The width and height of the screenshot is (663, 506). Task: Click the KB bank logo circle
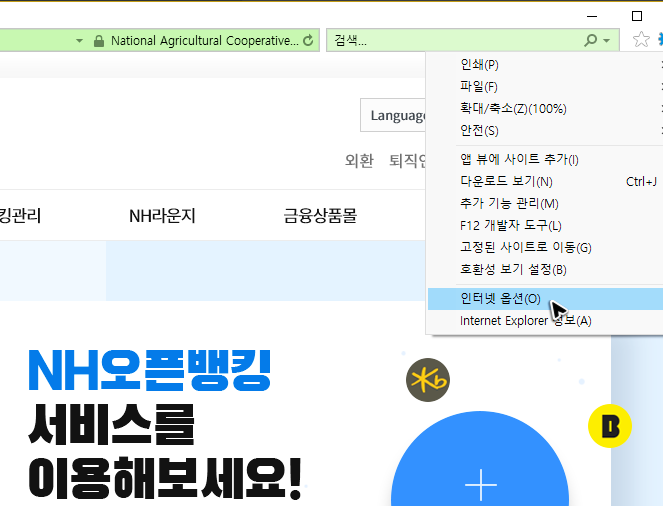point(427,380)
